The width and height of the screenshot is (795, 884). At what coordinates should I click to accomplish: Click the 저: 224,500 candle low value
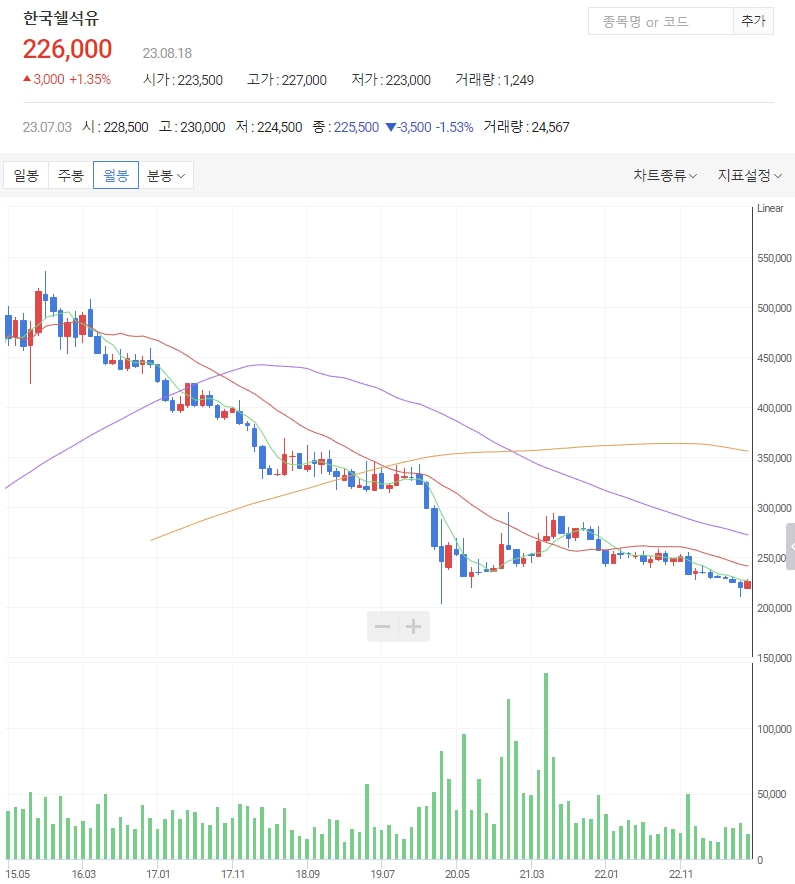click(269, 127)
